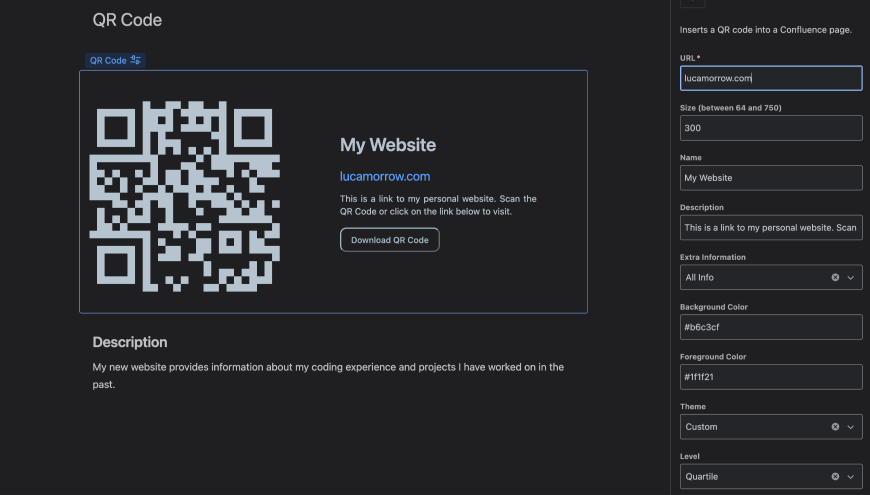870x495 pixels.
Task: Edit the Size field showing 300
Action: click(771, 128)
